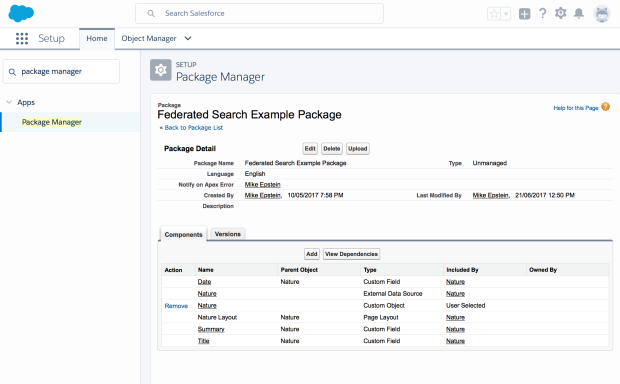Click the External Data Source type cell

pos(393,294)
